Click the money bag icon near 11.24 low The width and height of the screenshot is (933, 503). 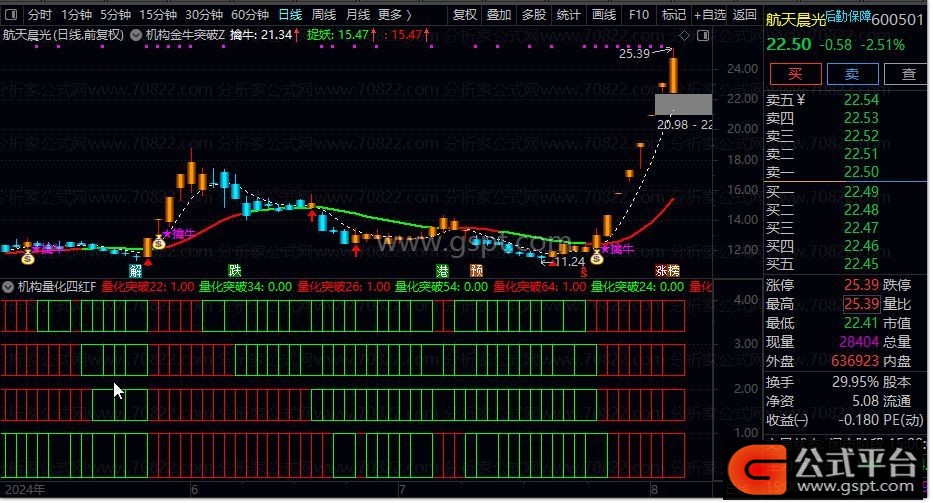597,257
